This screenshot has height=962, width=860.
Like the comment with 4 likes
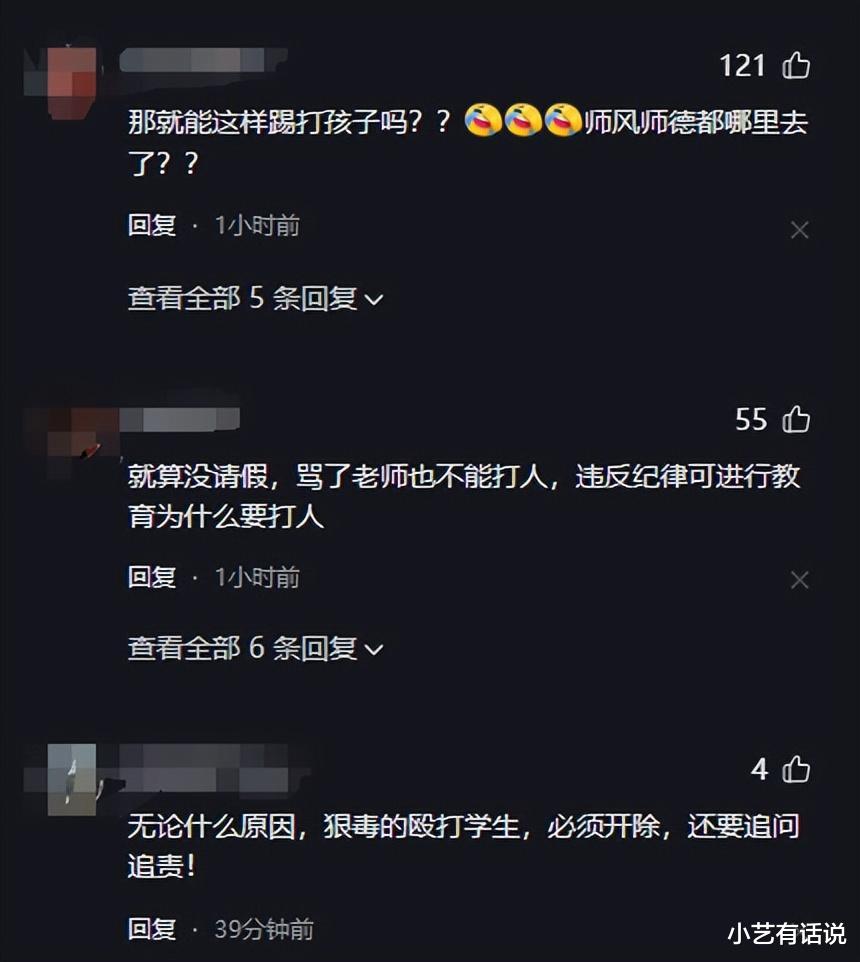[796, 769]
